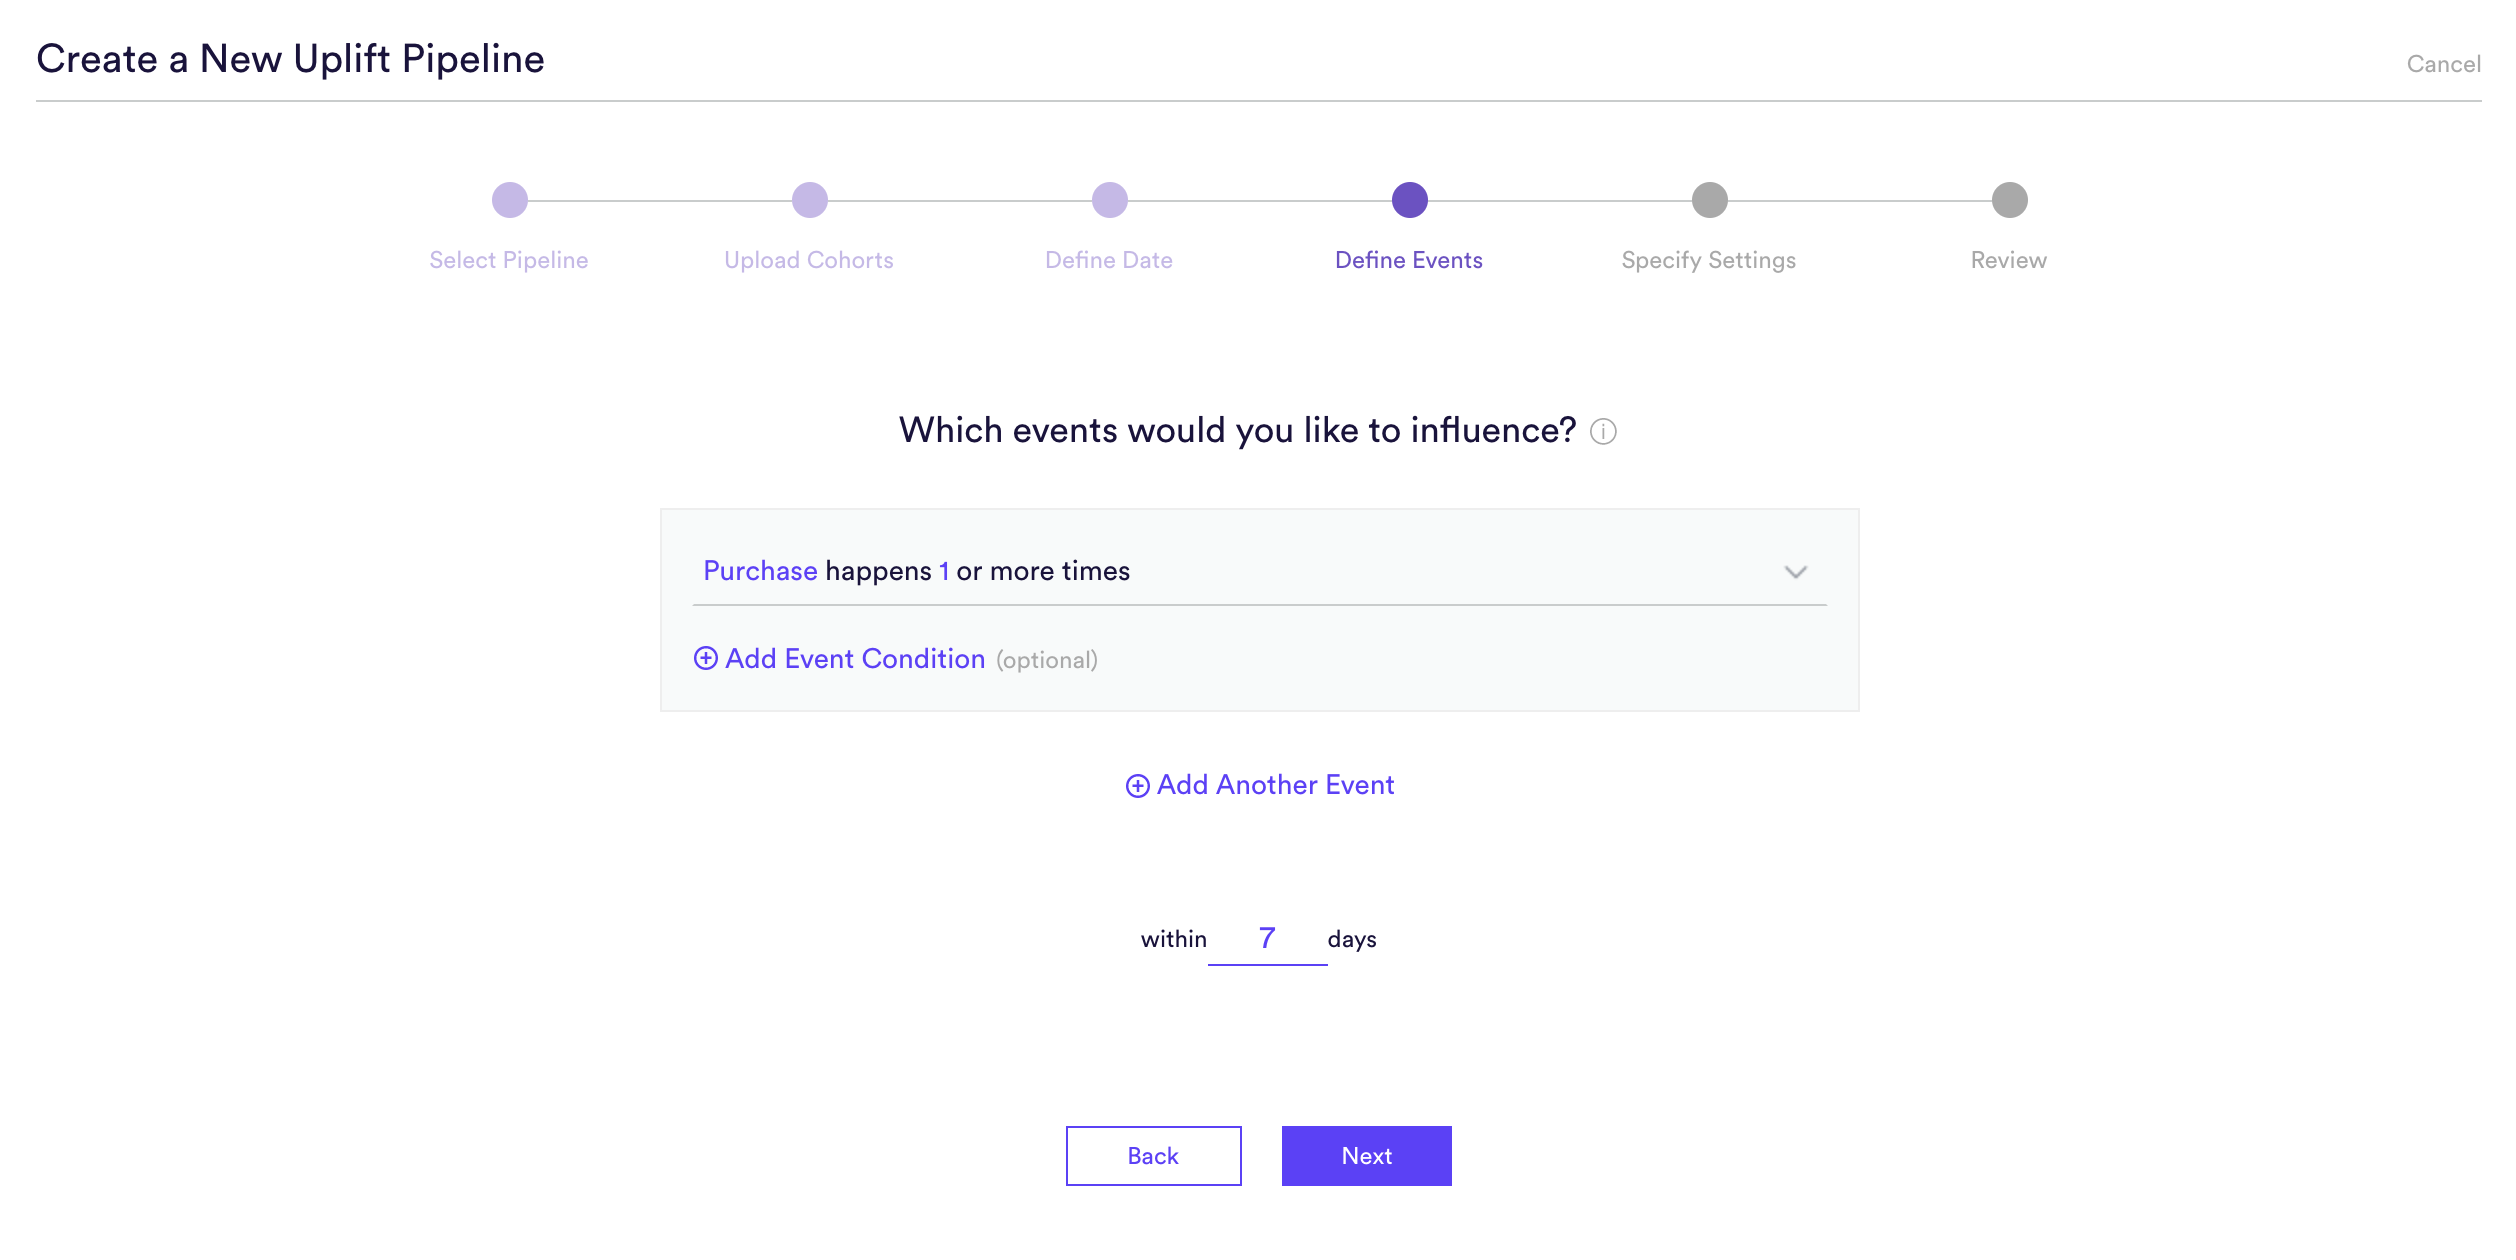Viewport: 2516px width, 1260px height.
Task: Click the info icon beside the events question
Action: tap(1603, 432)
